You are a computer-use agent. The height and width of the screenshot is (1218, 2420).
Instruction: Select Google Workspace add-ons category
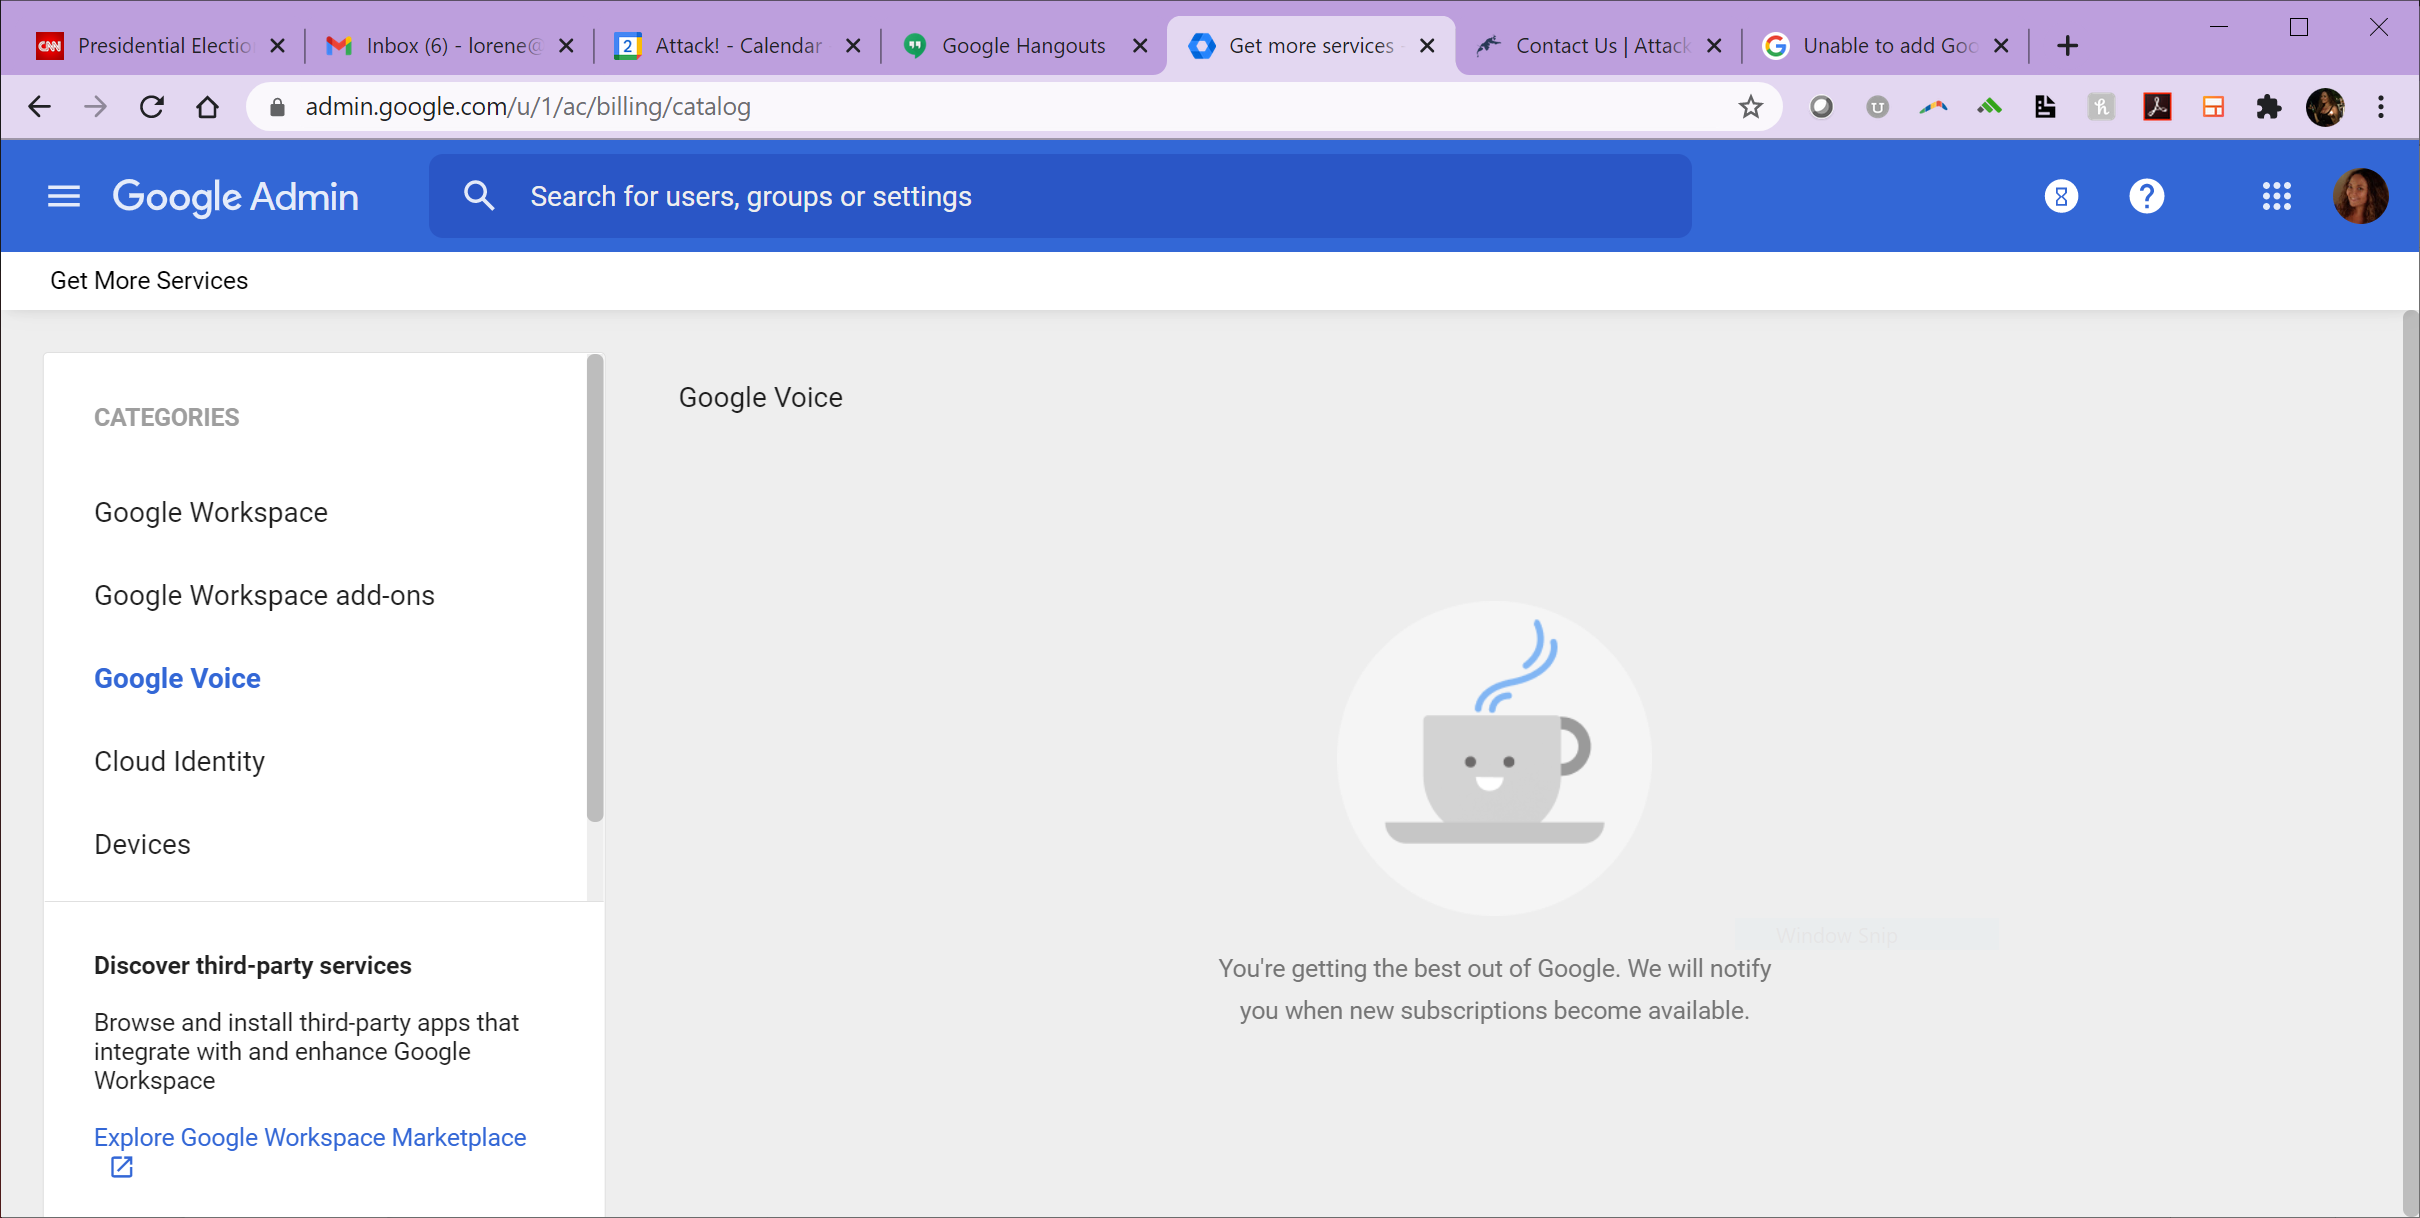tap(264, 595)
